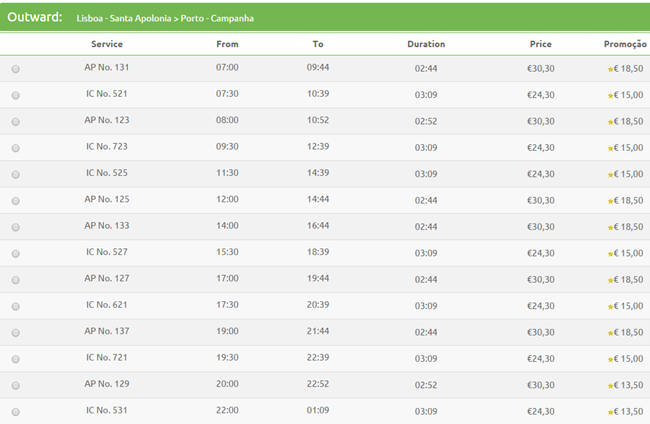This screenshot has height=424, width=650.
Task: Click the To column header
Action: coord(318,44)
